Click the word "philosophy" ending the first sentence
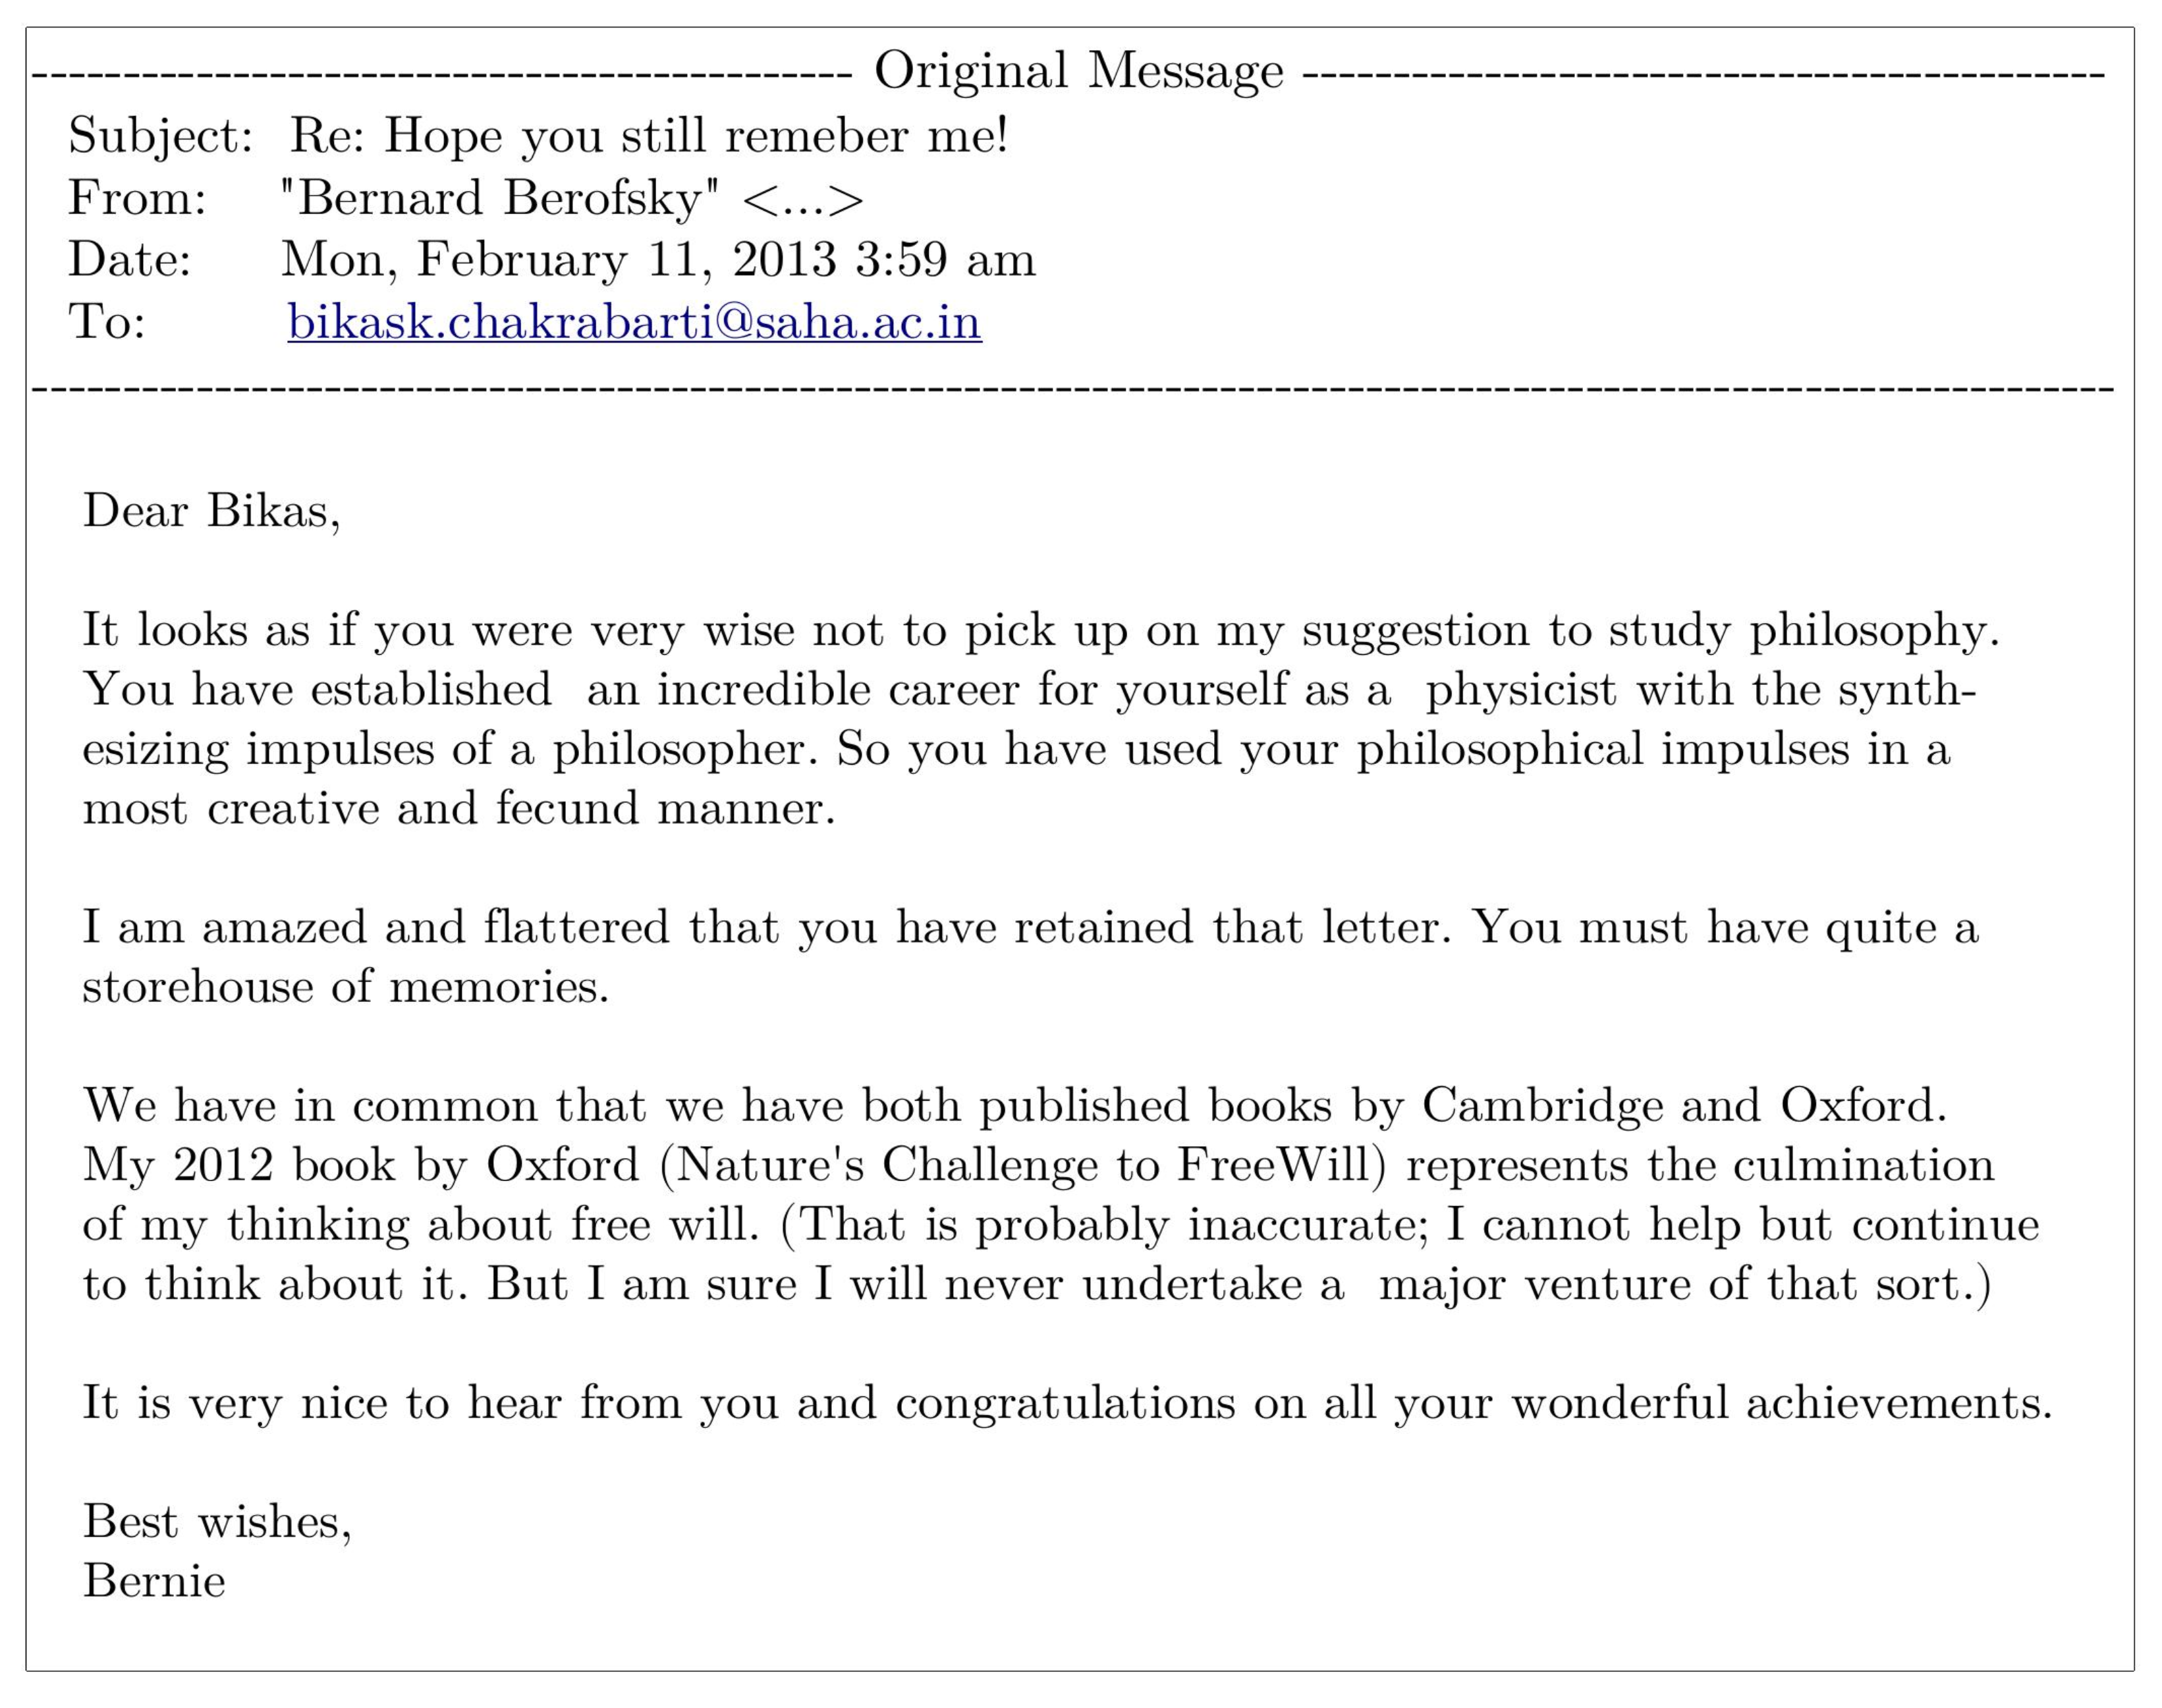Screen dimensions: 2162x1708 (1872, 631)
